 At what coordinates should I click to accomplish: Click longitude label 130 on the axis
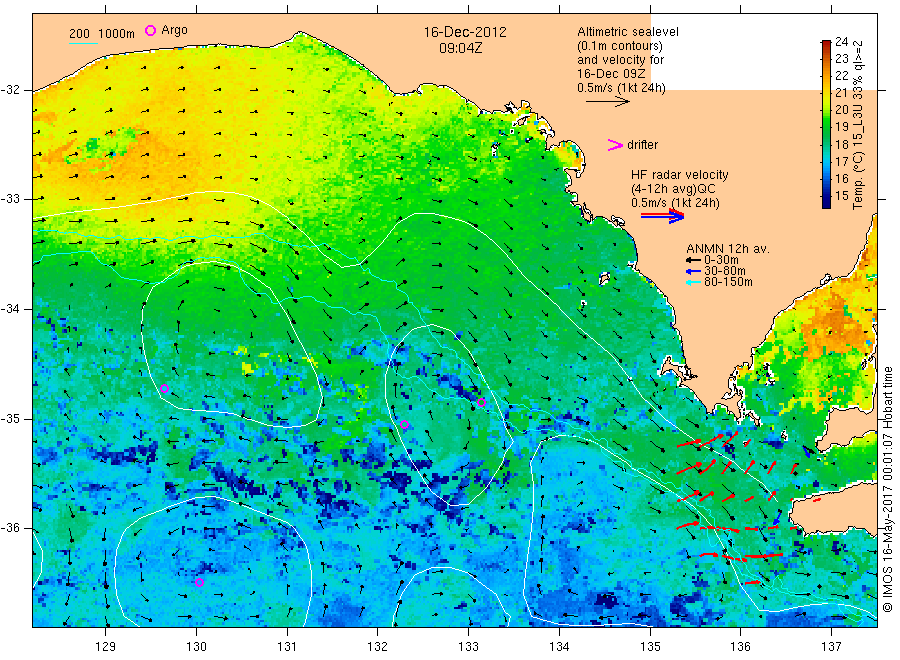[196, 646]
